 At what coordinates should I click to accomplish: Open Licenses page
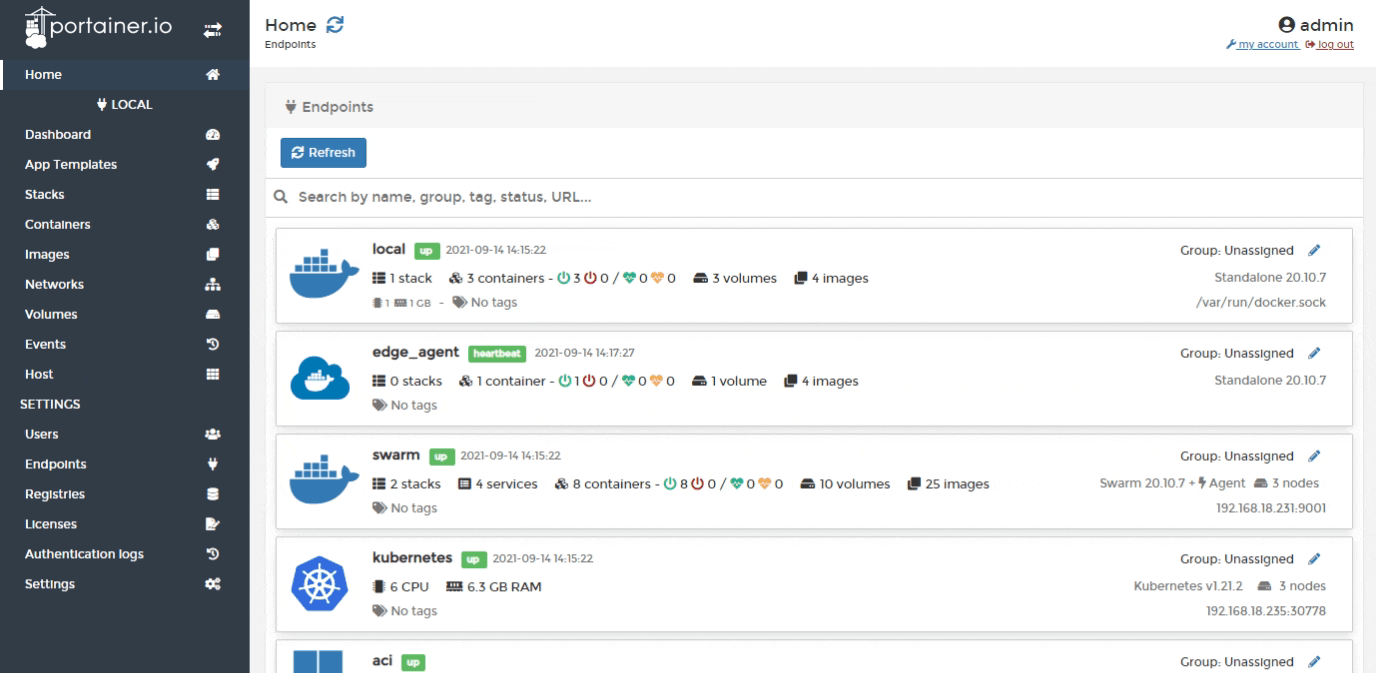point(51,524)
